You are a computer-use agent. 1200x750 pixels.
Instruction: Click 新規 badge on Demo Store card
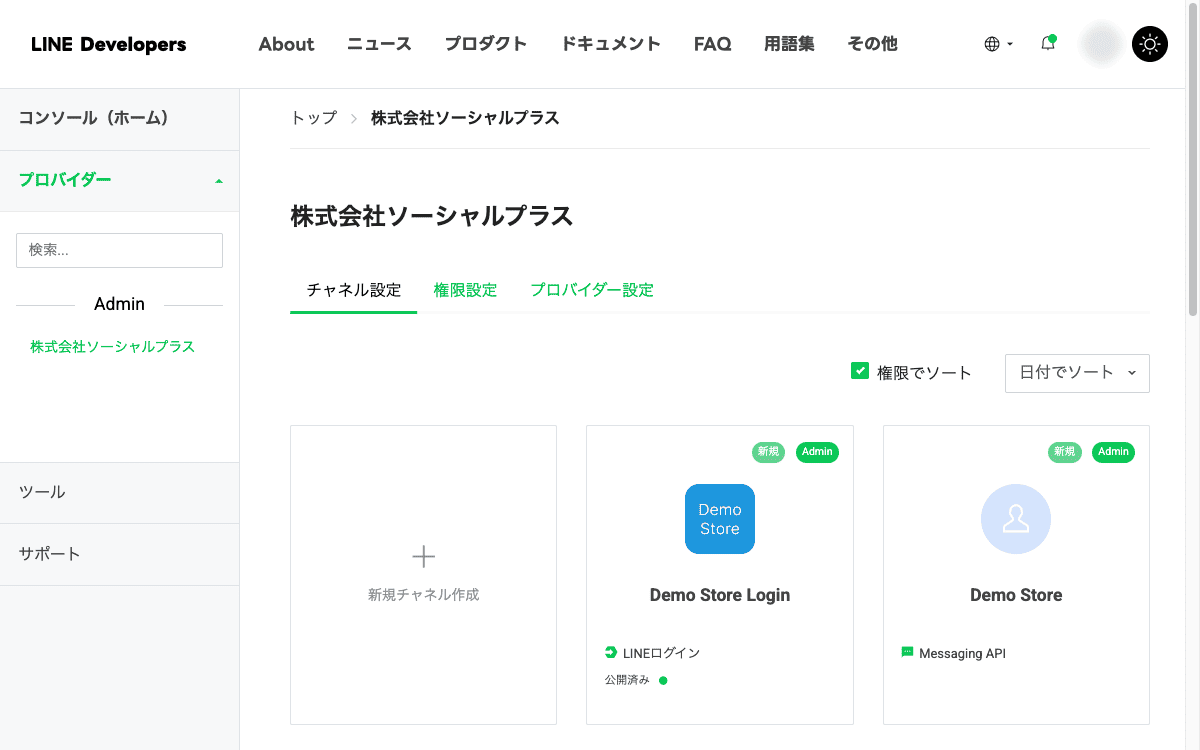pos(1065,452)
